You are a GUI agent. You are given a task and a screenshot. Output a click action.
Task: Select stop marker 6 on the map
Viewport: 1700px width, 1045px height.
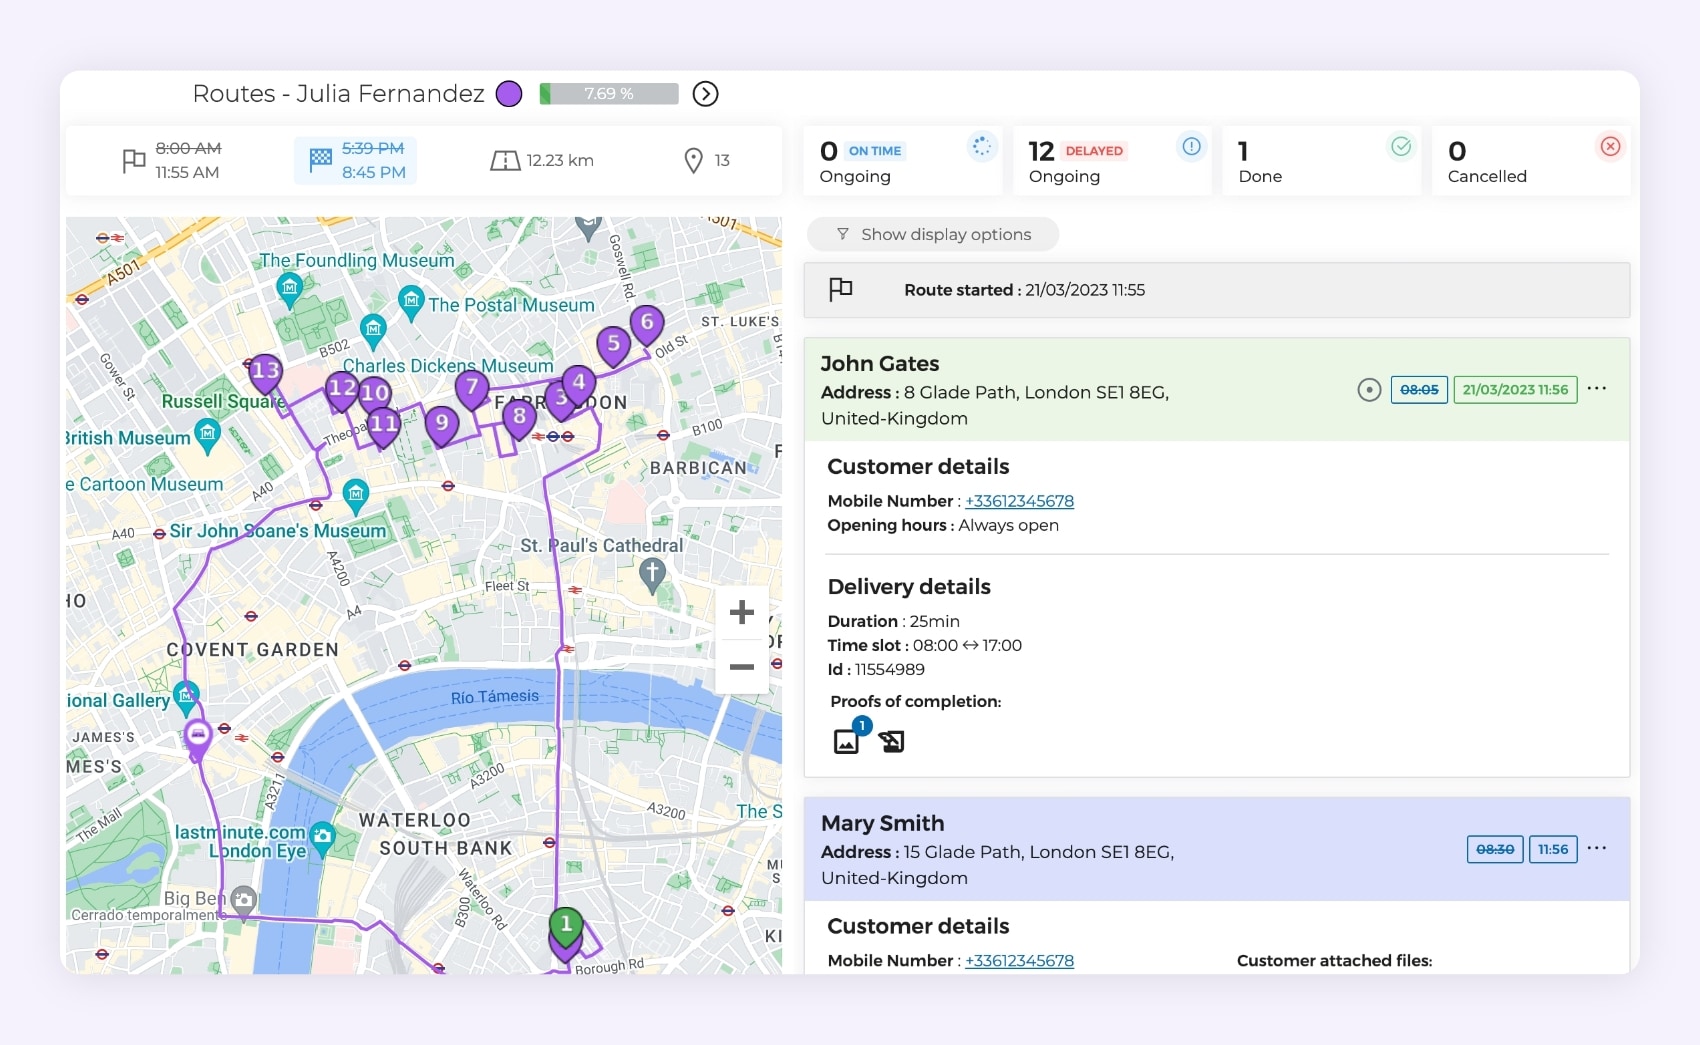point(646,322)
